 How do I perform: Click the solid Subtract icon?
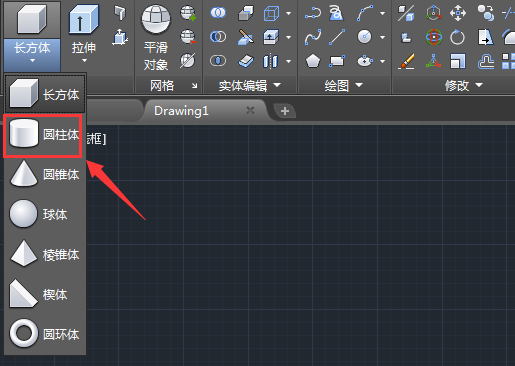tap(218, 37)
